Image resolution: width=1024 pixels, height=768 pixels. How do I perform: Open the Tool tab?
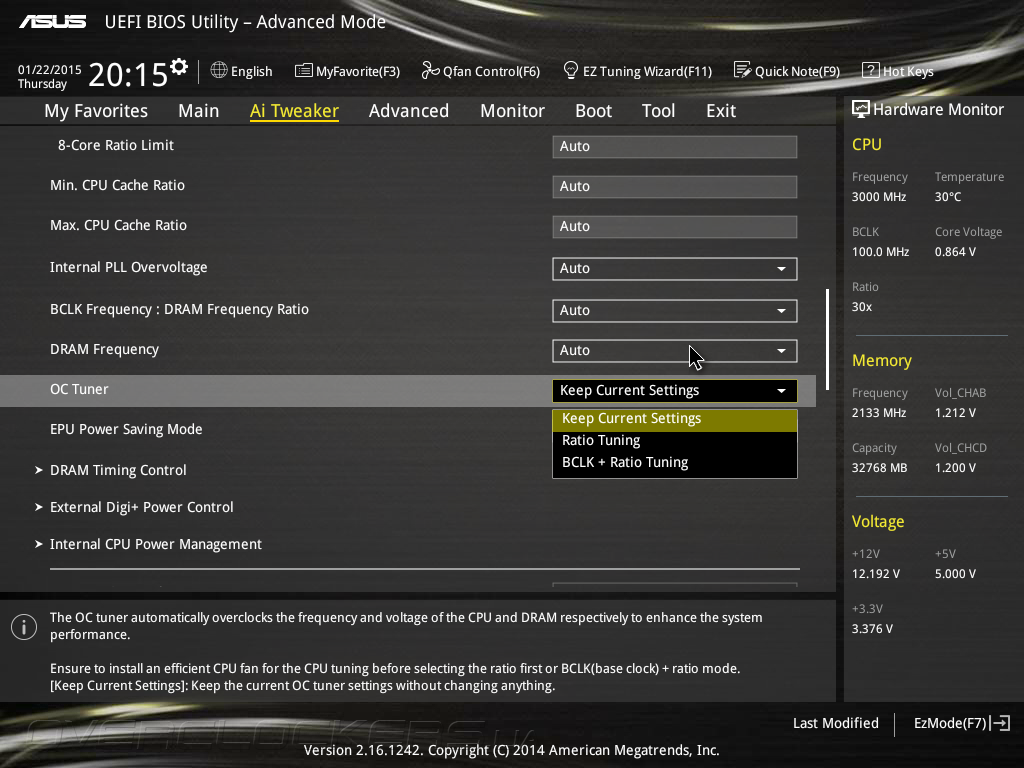tap(658, 111)
